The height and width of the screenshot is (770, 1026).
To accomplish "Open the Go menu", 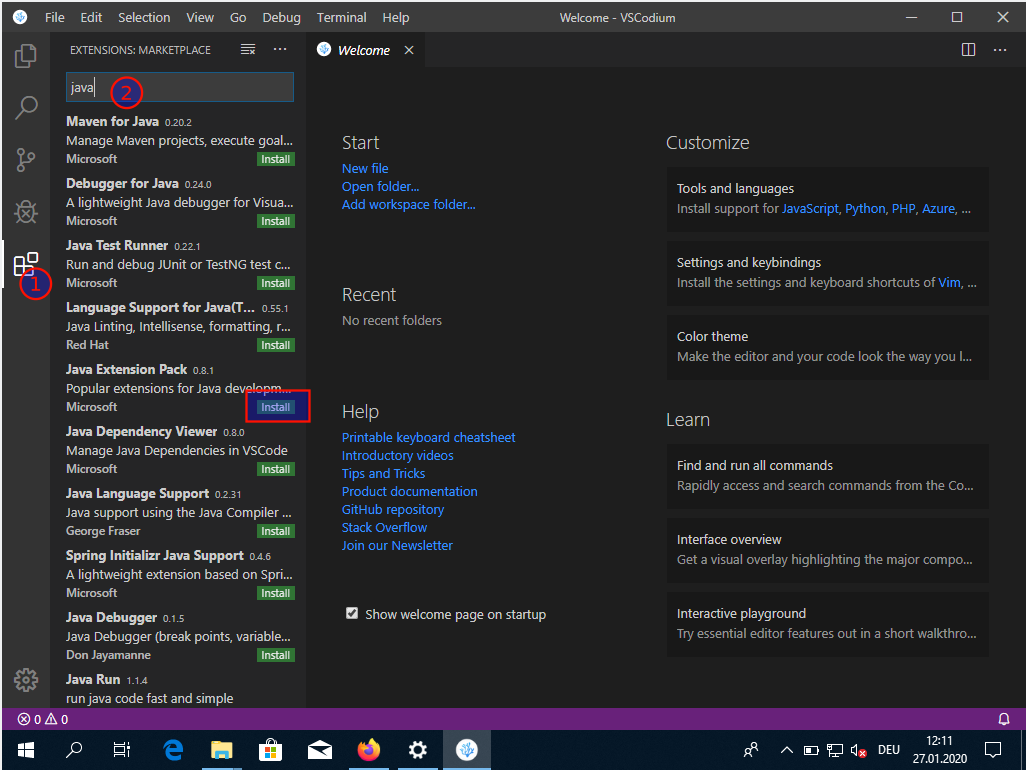I will point(238,18).
